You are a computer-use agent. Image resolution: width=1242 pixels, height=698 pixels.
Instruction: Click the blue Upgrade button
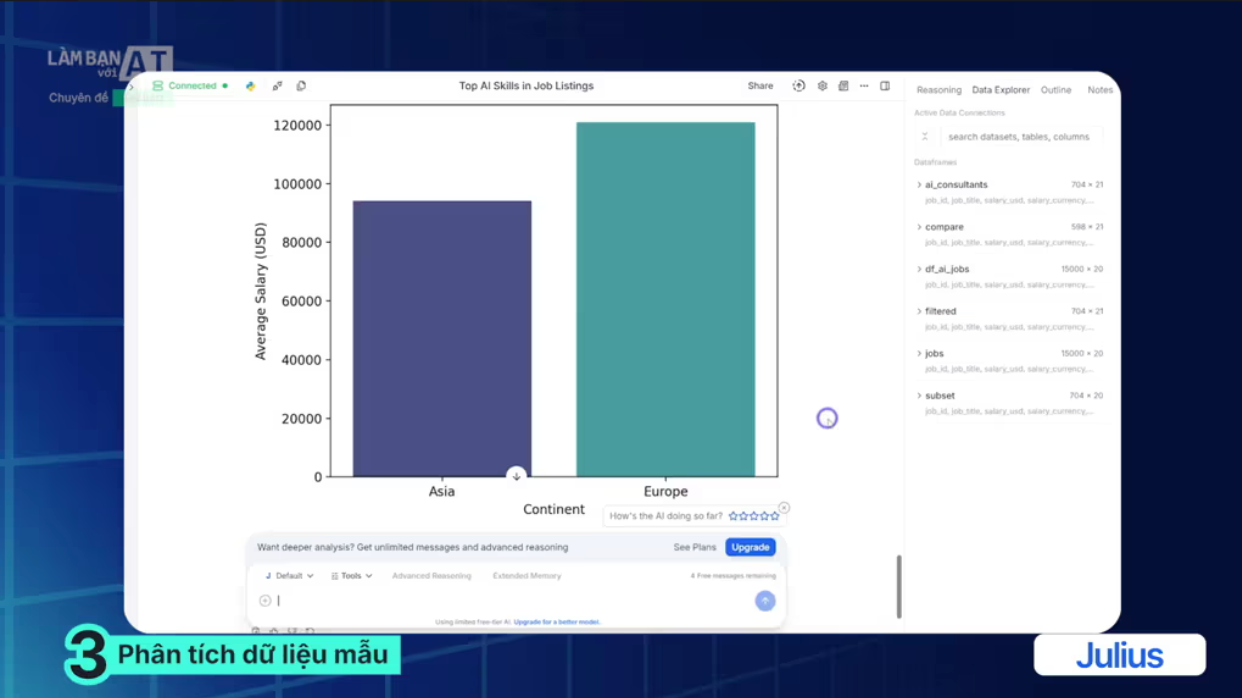click(x=750, y=548)
